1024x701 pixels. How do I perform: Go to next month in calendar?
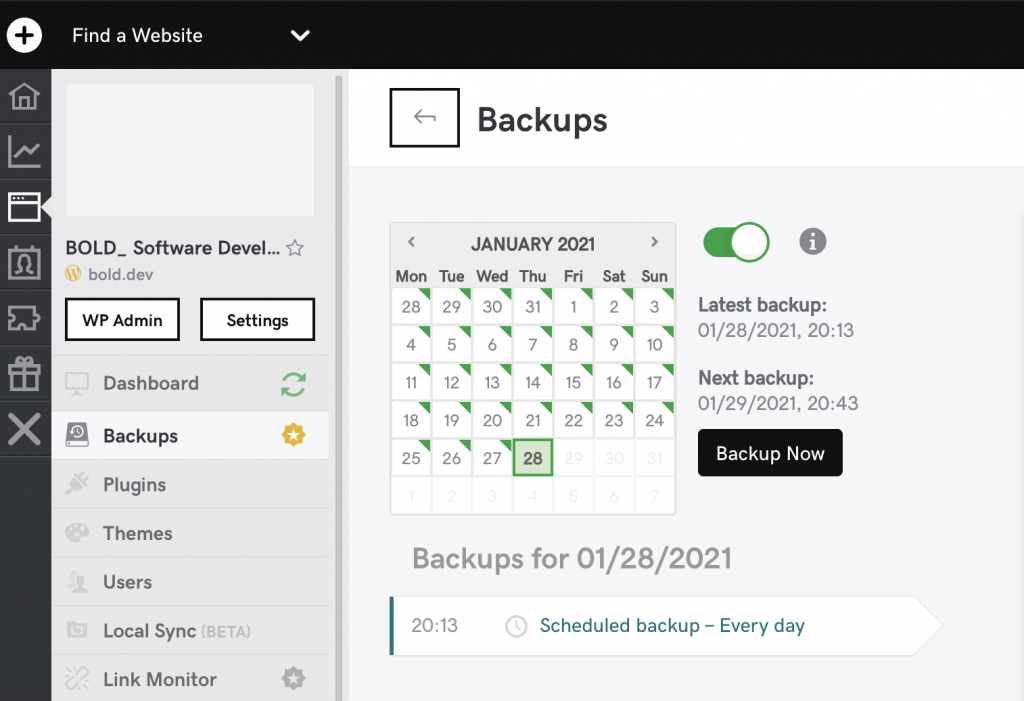654,242
